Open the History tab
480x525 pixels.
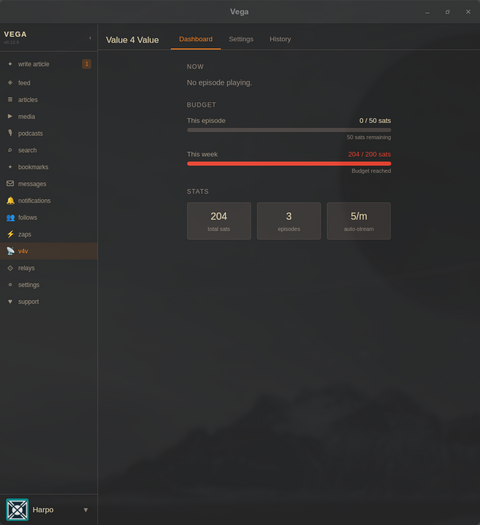280,39
